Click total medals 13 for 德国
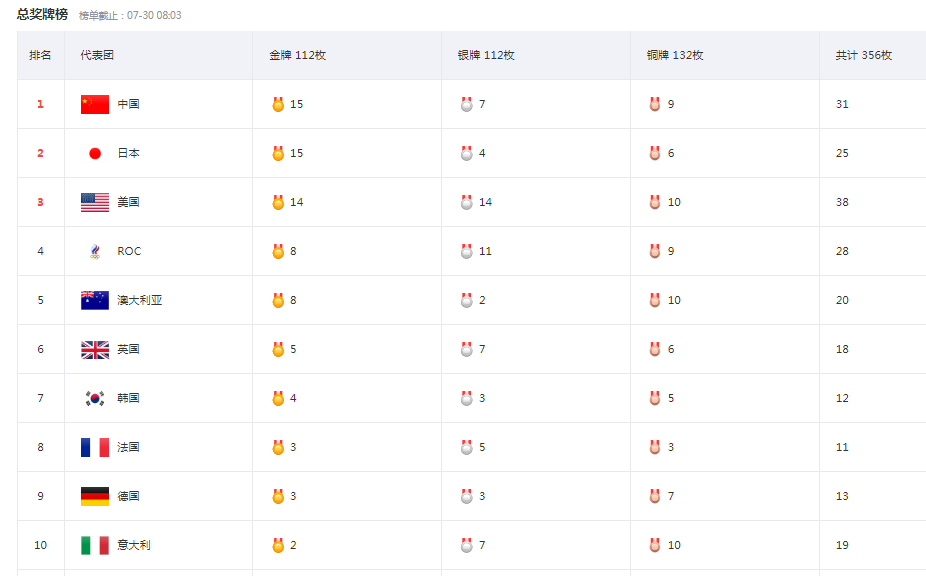 (x=842, y=497)
